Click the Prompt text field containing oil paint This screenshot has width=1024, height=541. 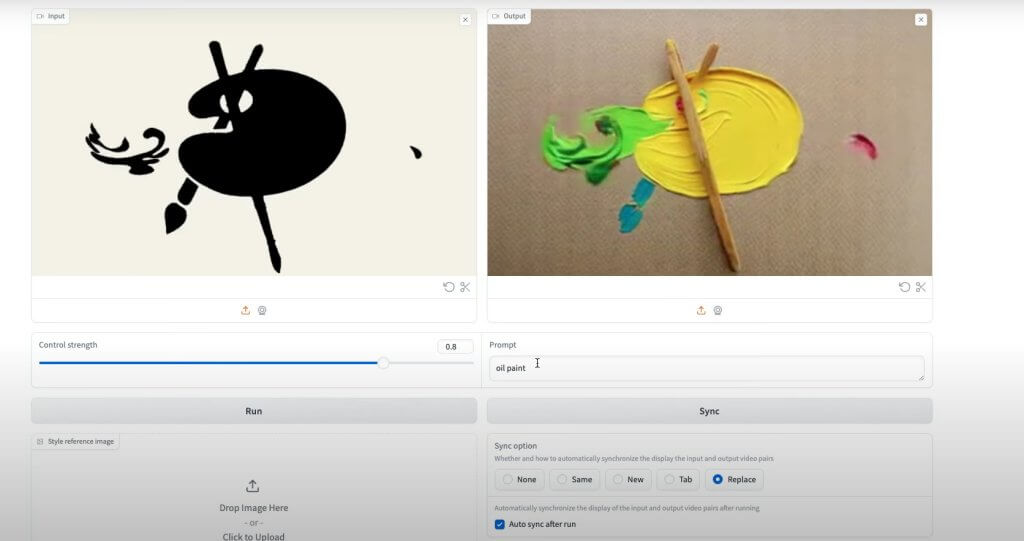point(706,368)
